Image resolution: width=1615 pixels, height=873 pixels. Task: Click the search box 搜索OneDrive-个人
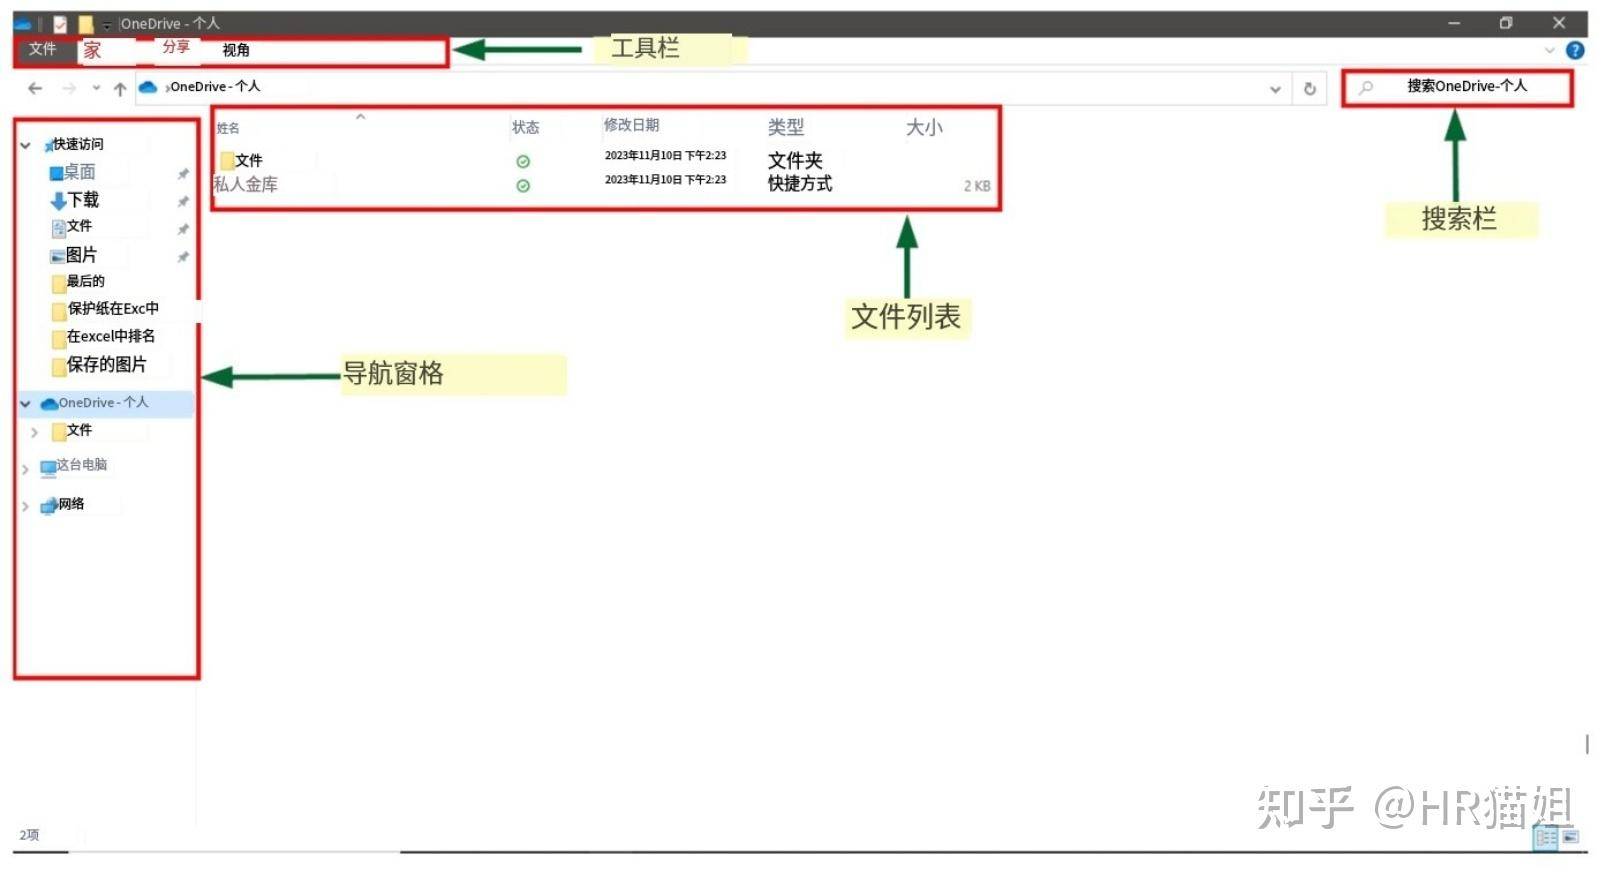(x=1457, y=87)
